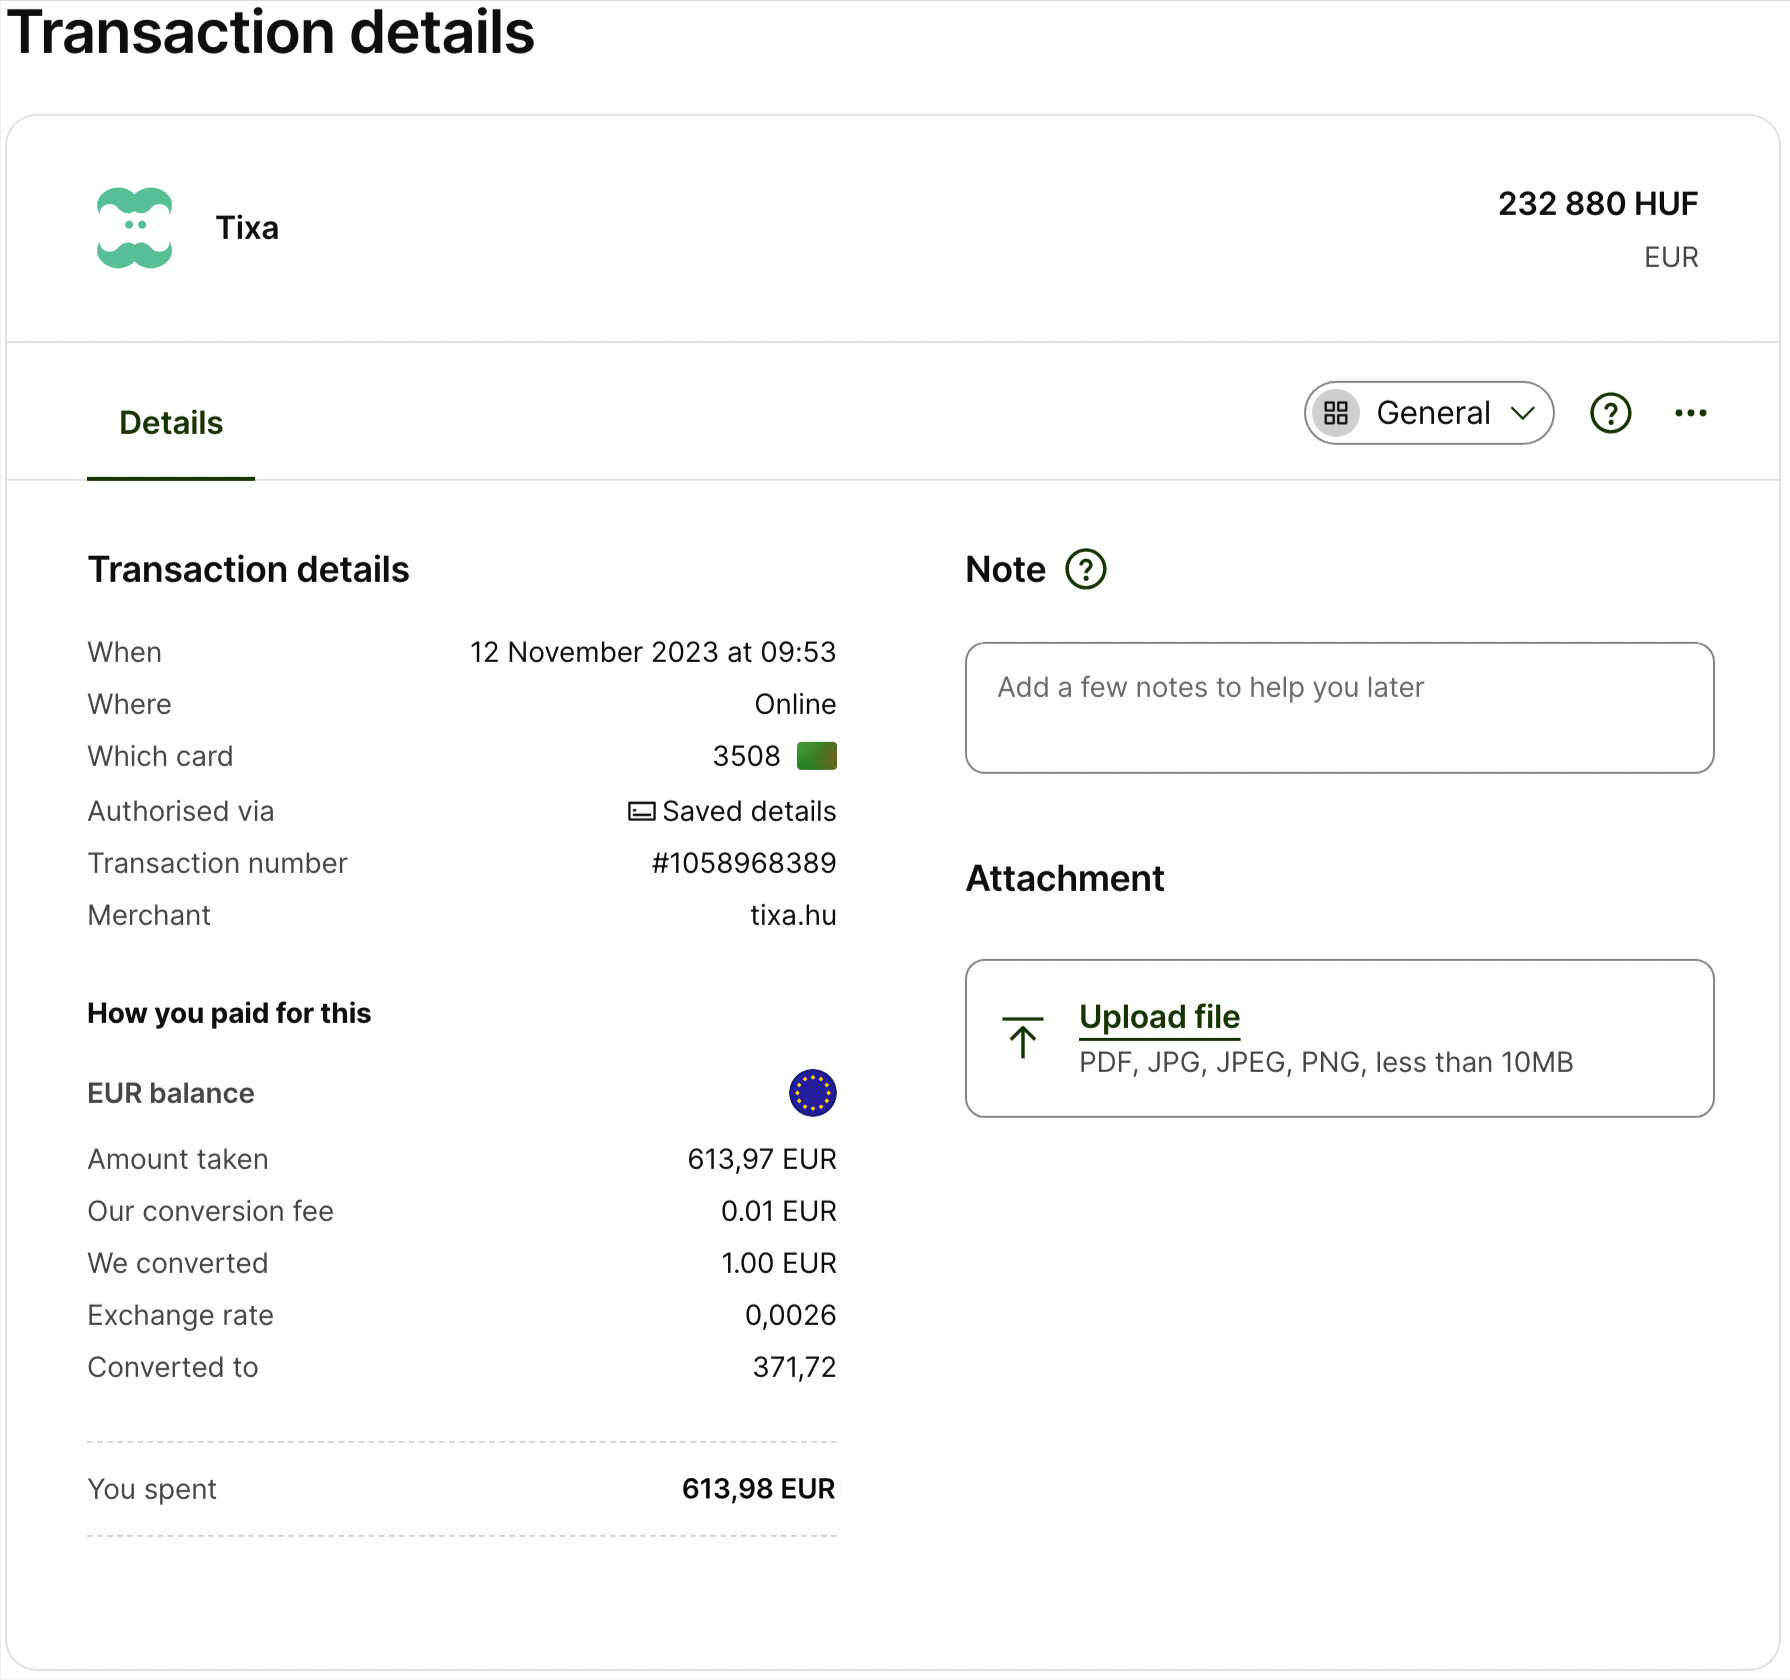Click the EUR flag icon

click(812, 1093)
